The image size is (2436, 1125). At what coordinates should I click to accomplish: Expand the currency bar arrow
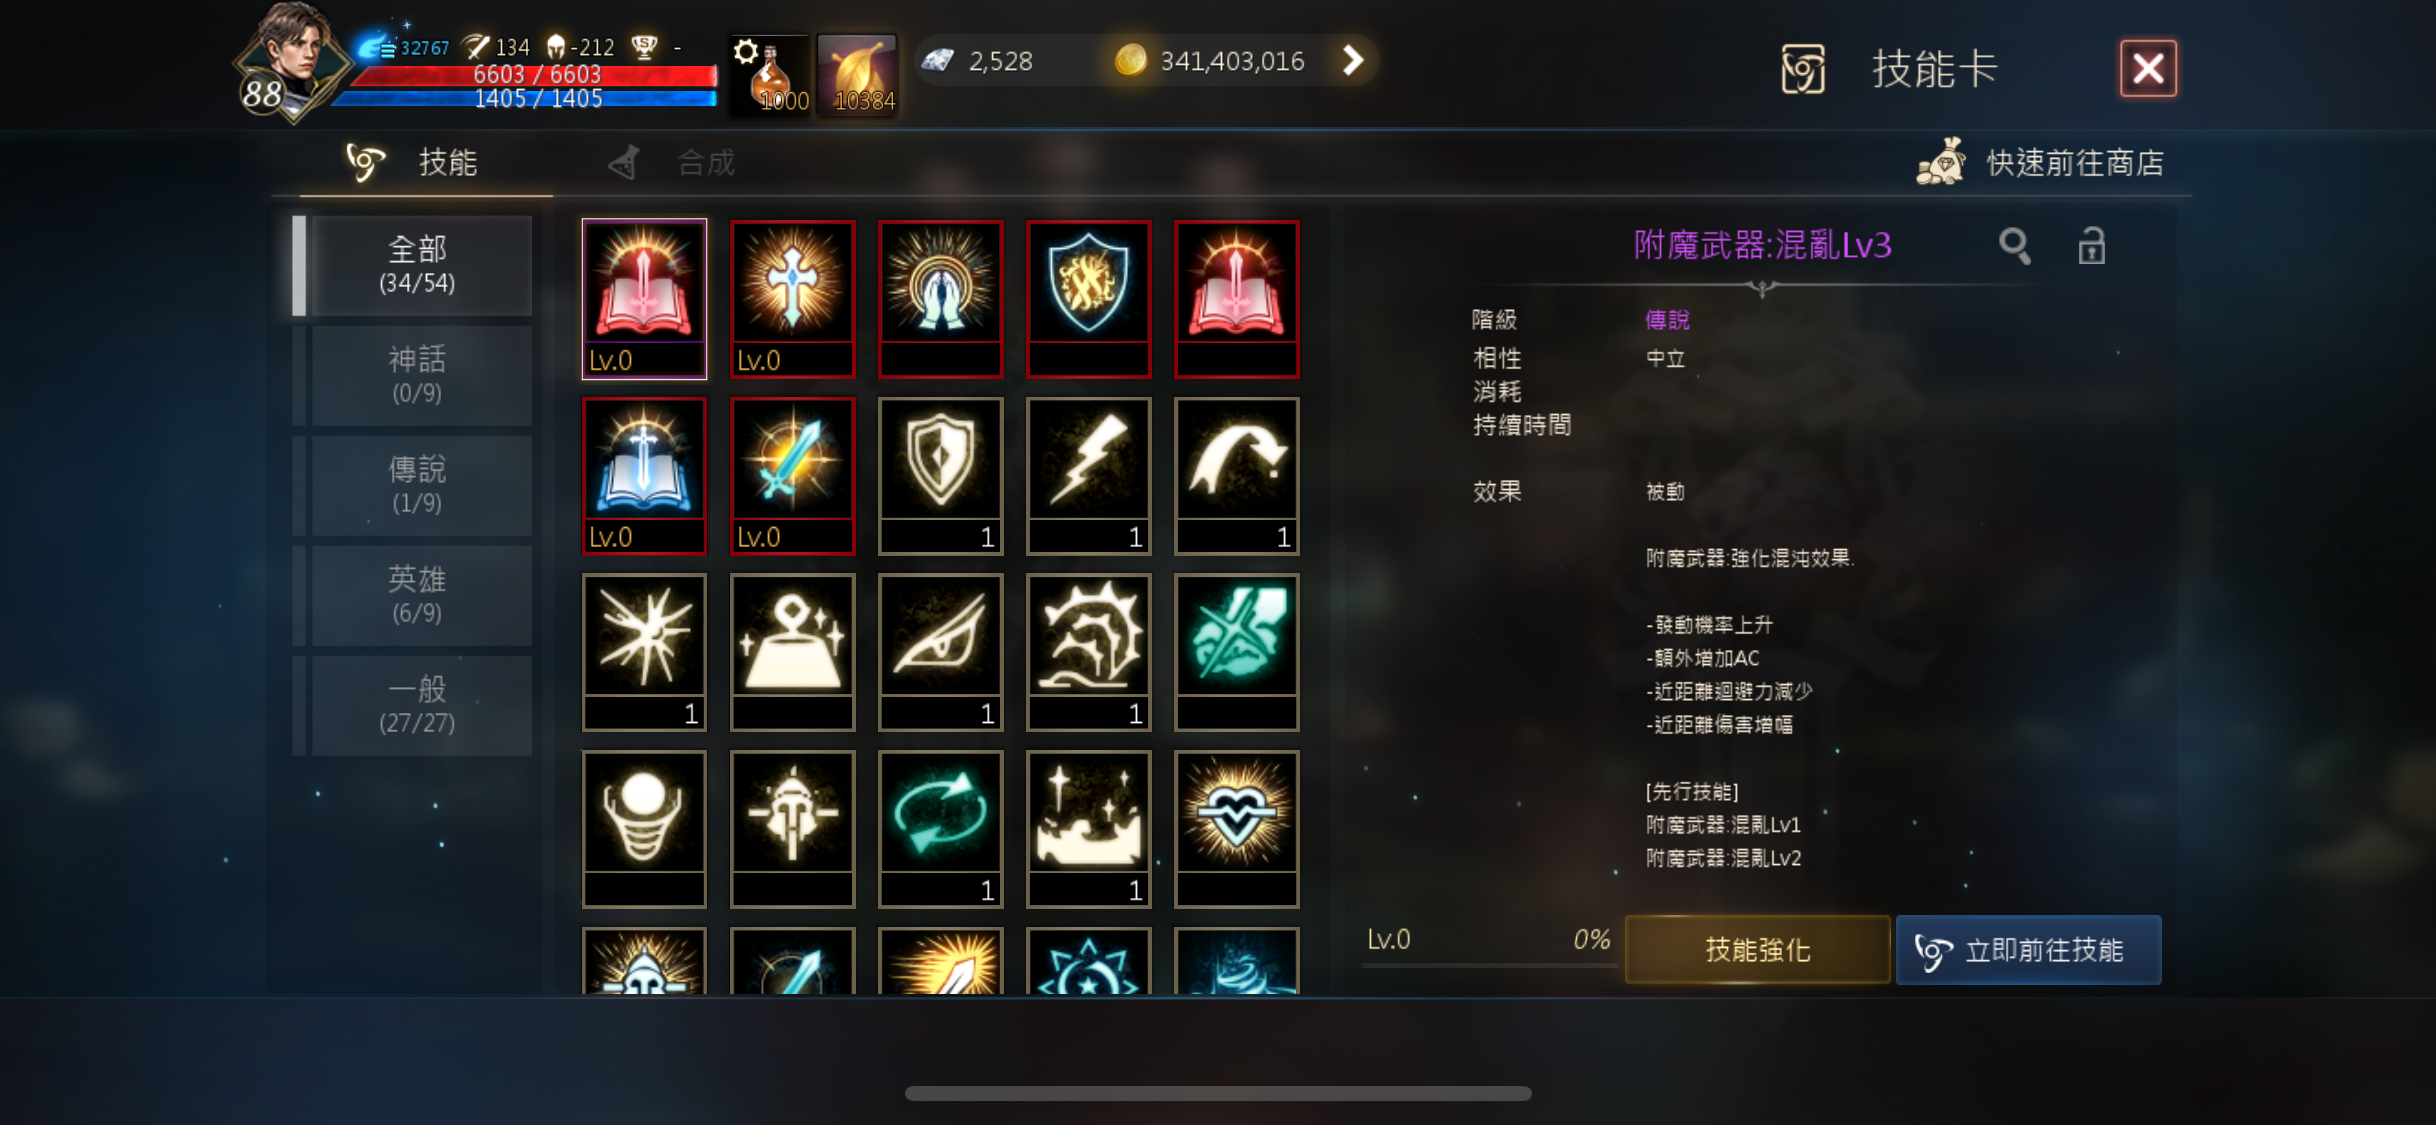click(1352, 61)
